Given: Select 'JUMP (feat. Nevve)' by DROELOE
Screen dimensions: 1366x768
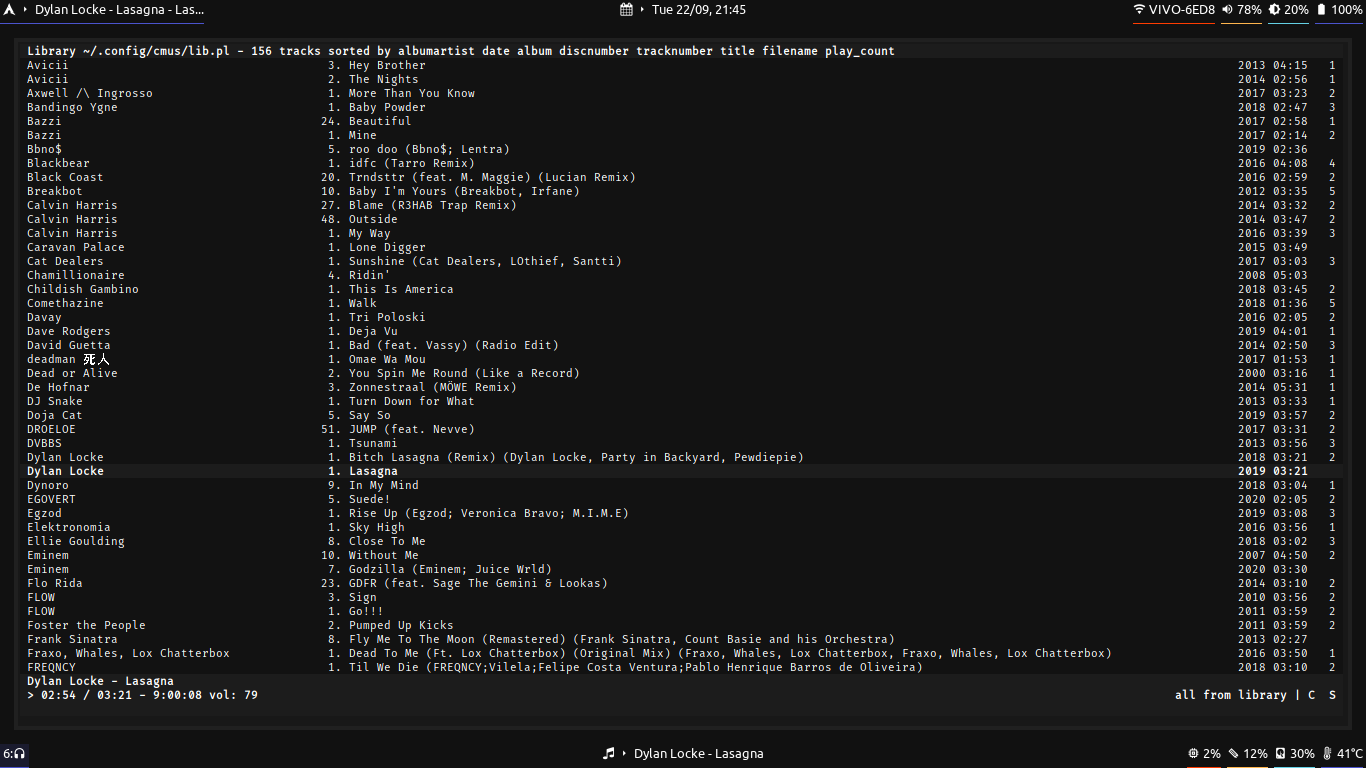Looking at the screenshot, I should tap(683, 429).
